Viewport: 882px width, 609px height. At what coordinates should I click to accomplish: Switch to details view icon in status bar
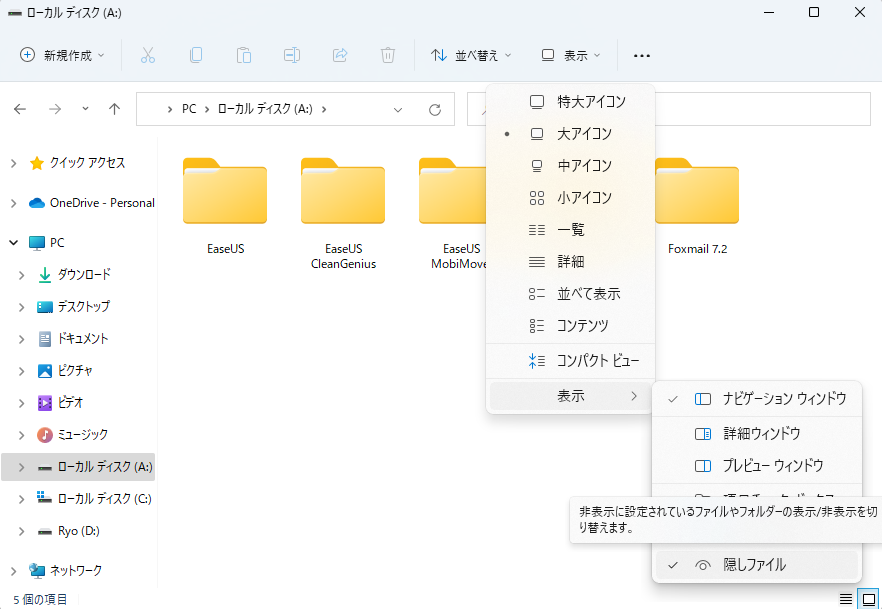[846, 598]
